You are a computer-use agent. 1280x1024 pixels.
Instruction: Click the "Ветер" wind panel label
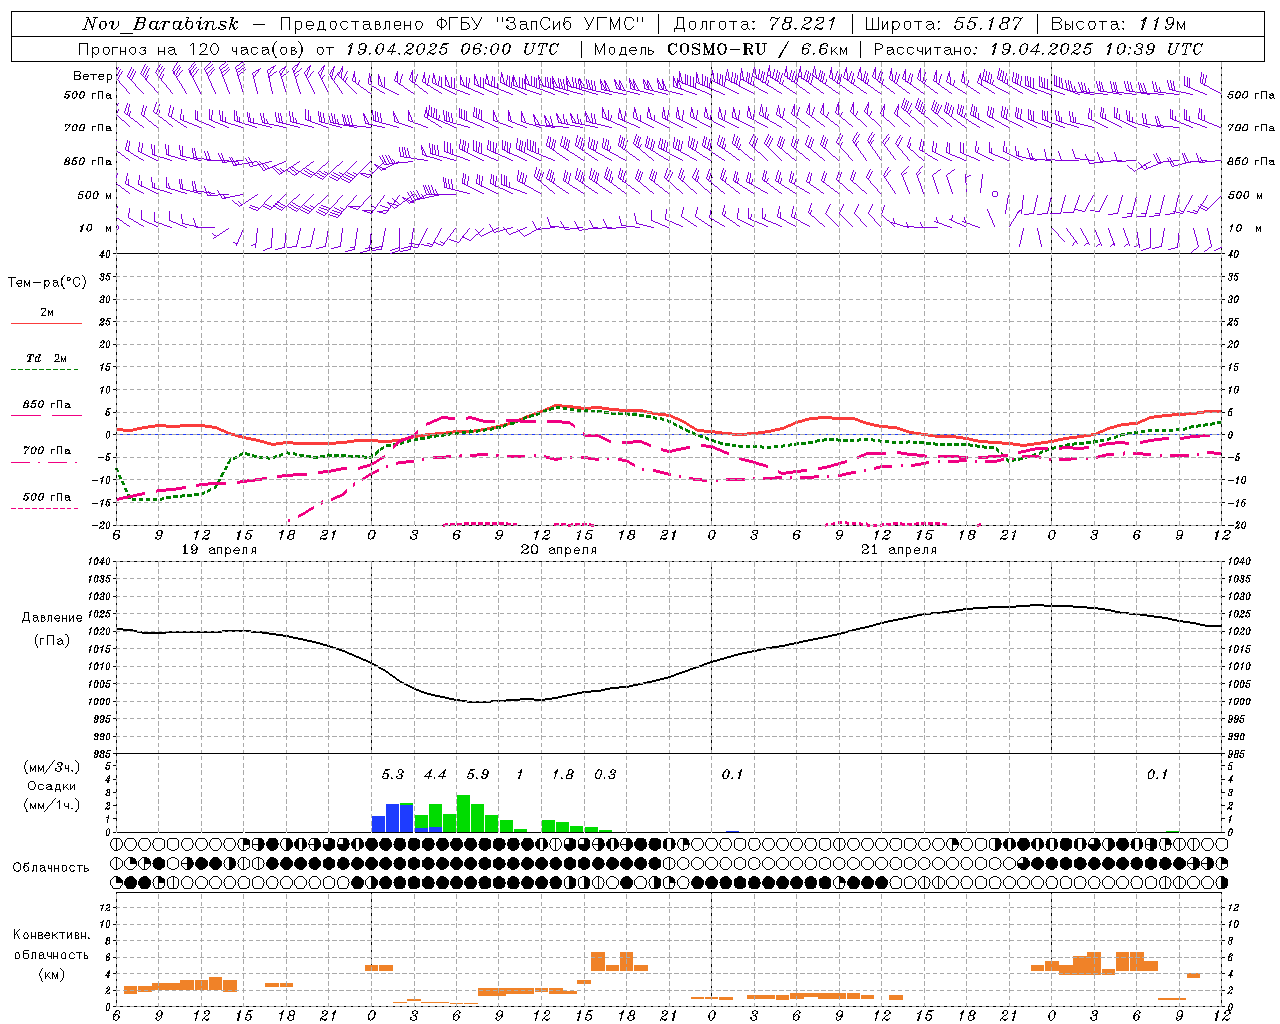pyautogui.click(x=93, y=76)
